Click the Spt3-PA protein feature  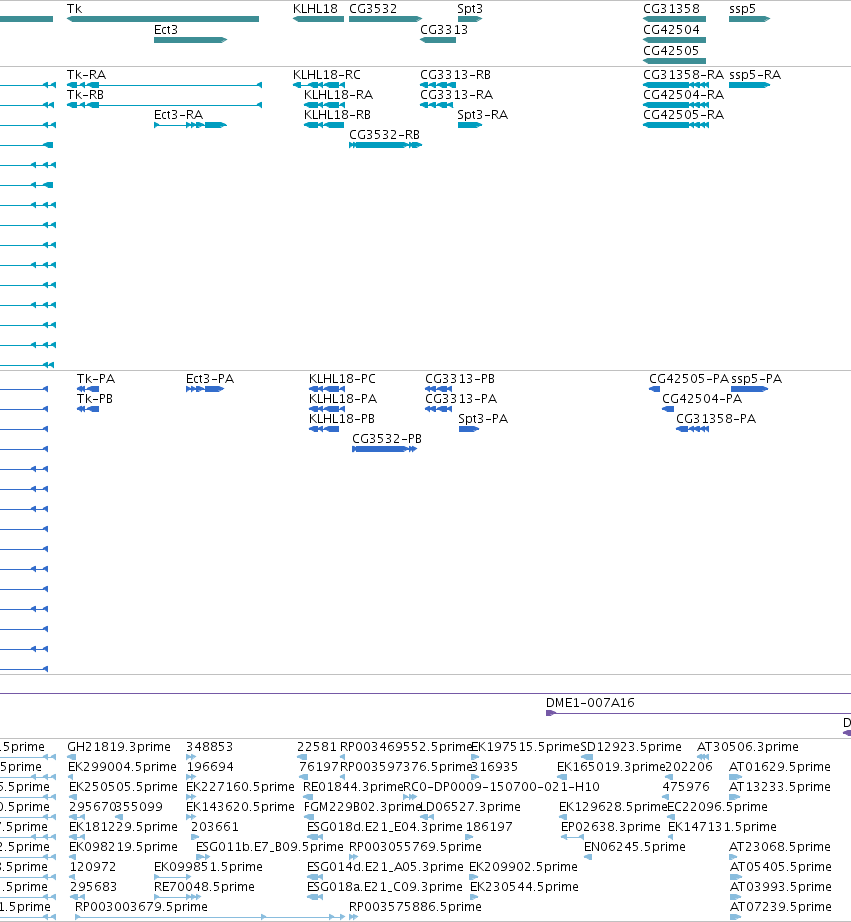pos(469,429)
